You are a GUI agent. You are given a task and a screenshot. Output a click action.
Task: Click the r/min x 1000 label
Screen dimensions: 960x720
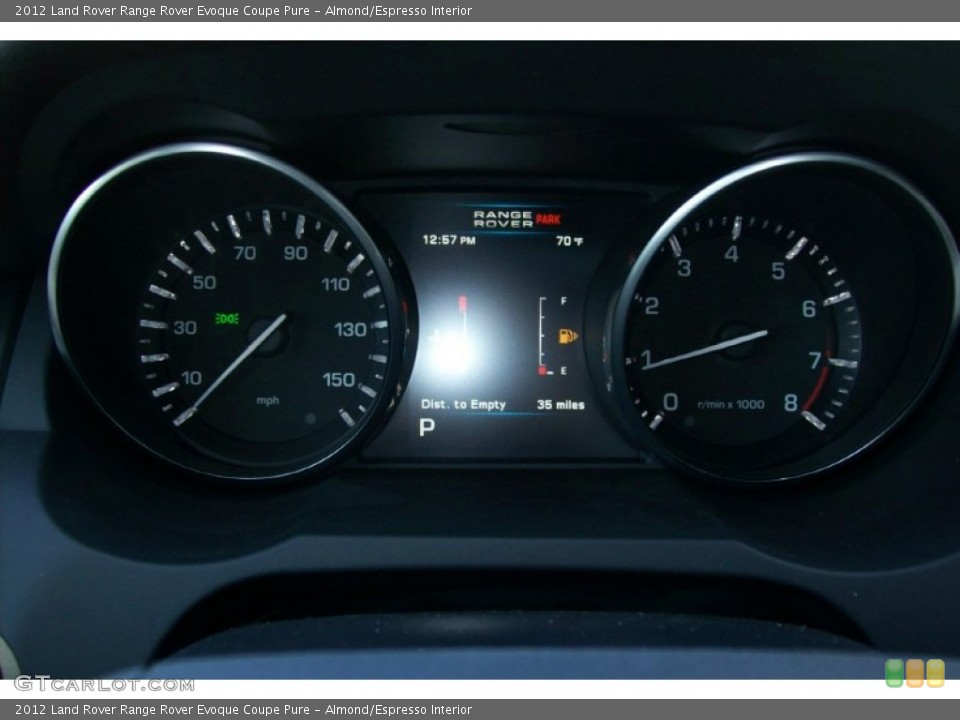point(730,405)
